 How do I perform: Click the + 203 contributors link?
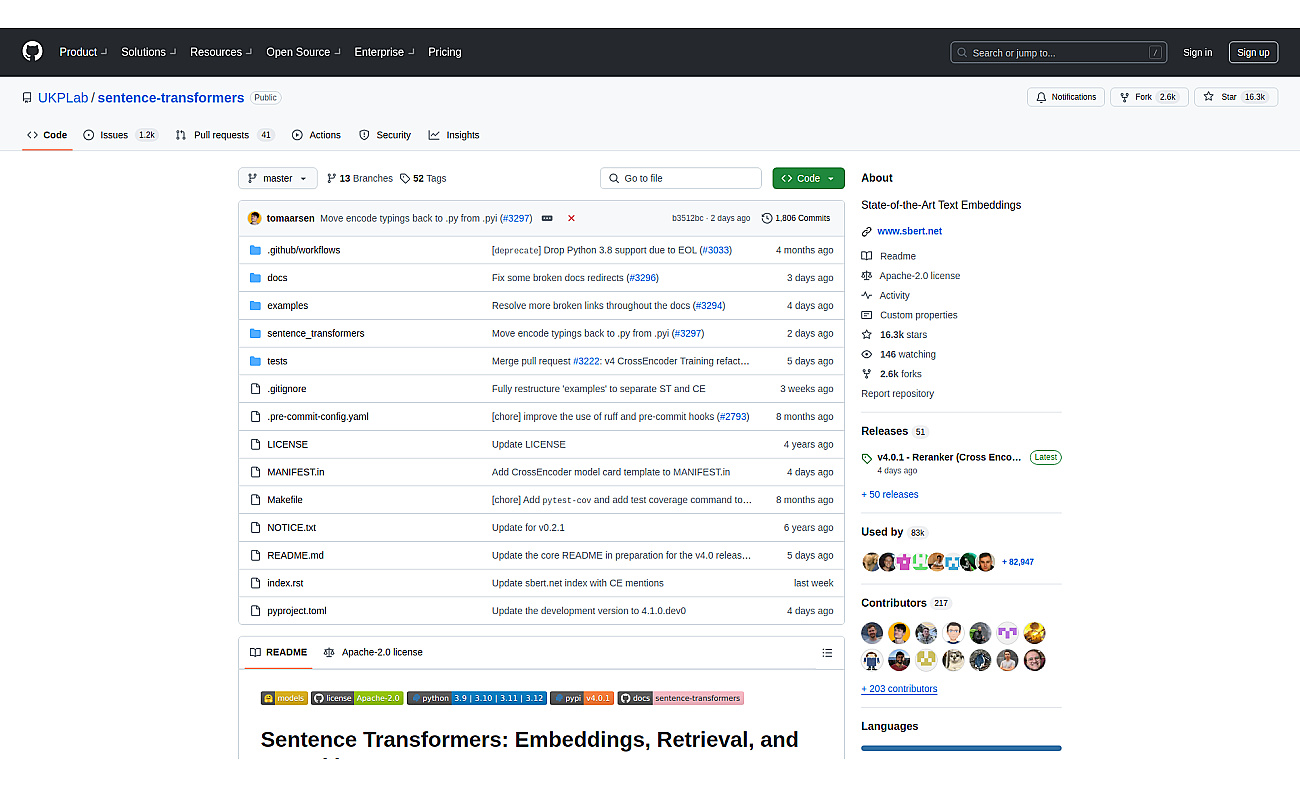pyautogui.click(x=899, y=689)
